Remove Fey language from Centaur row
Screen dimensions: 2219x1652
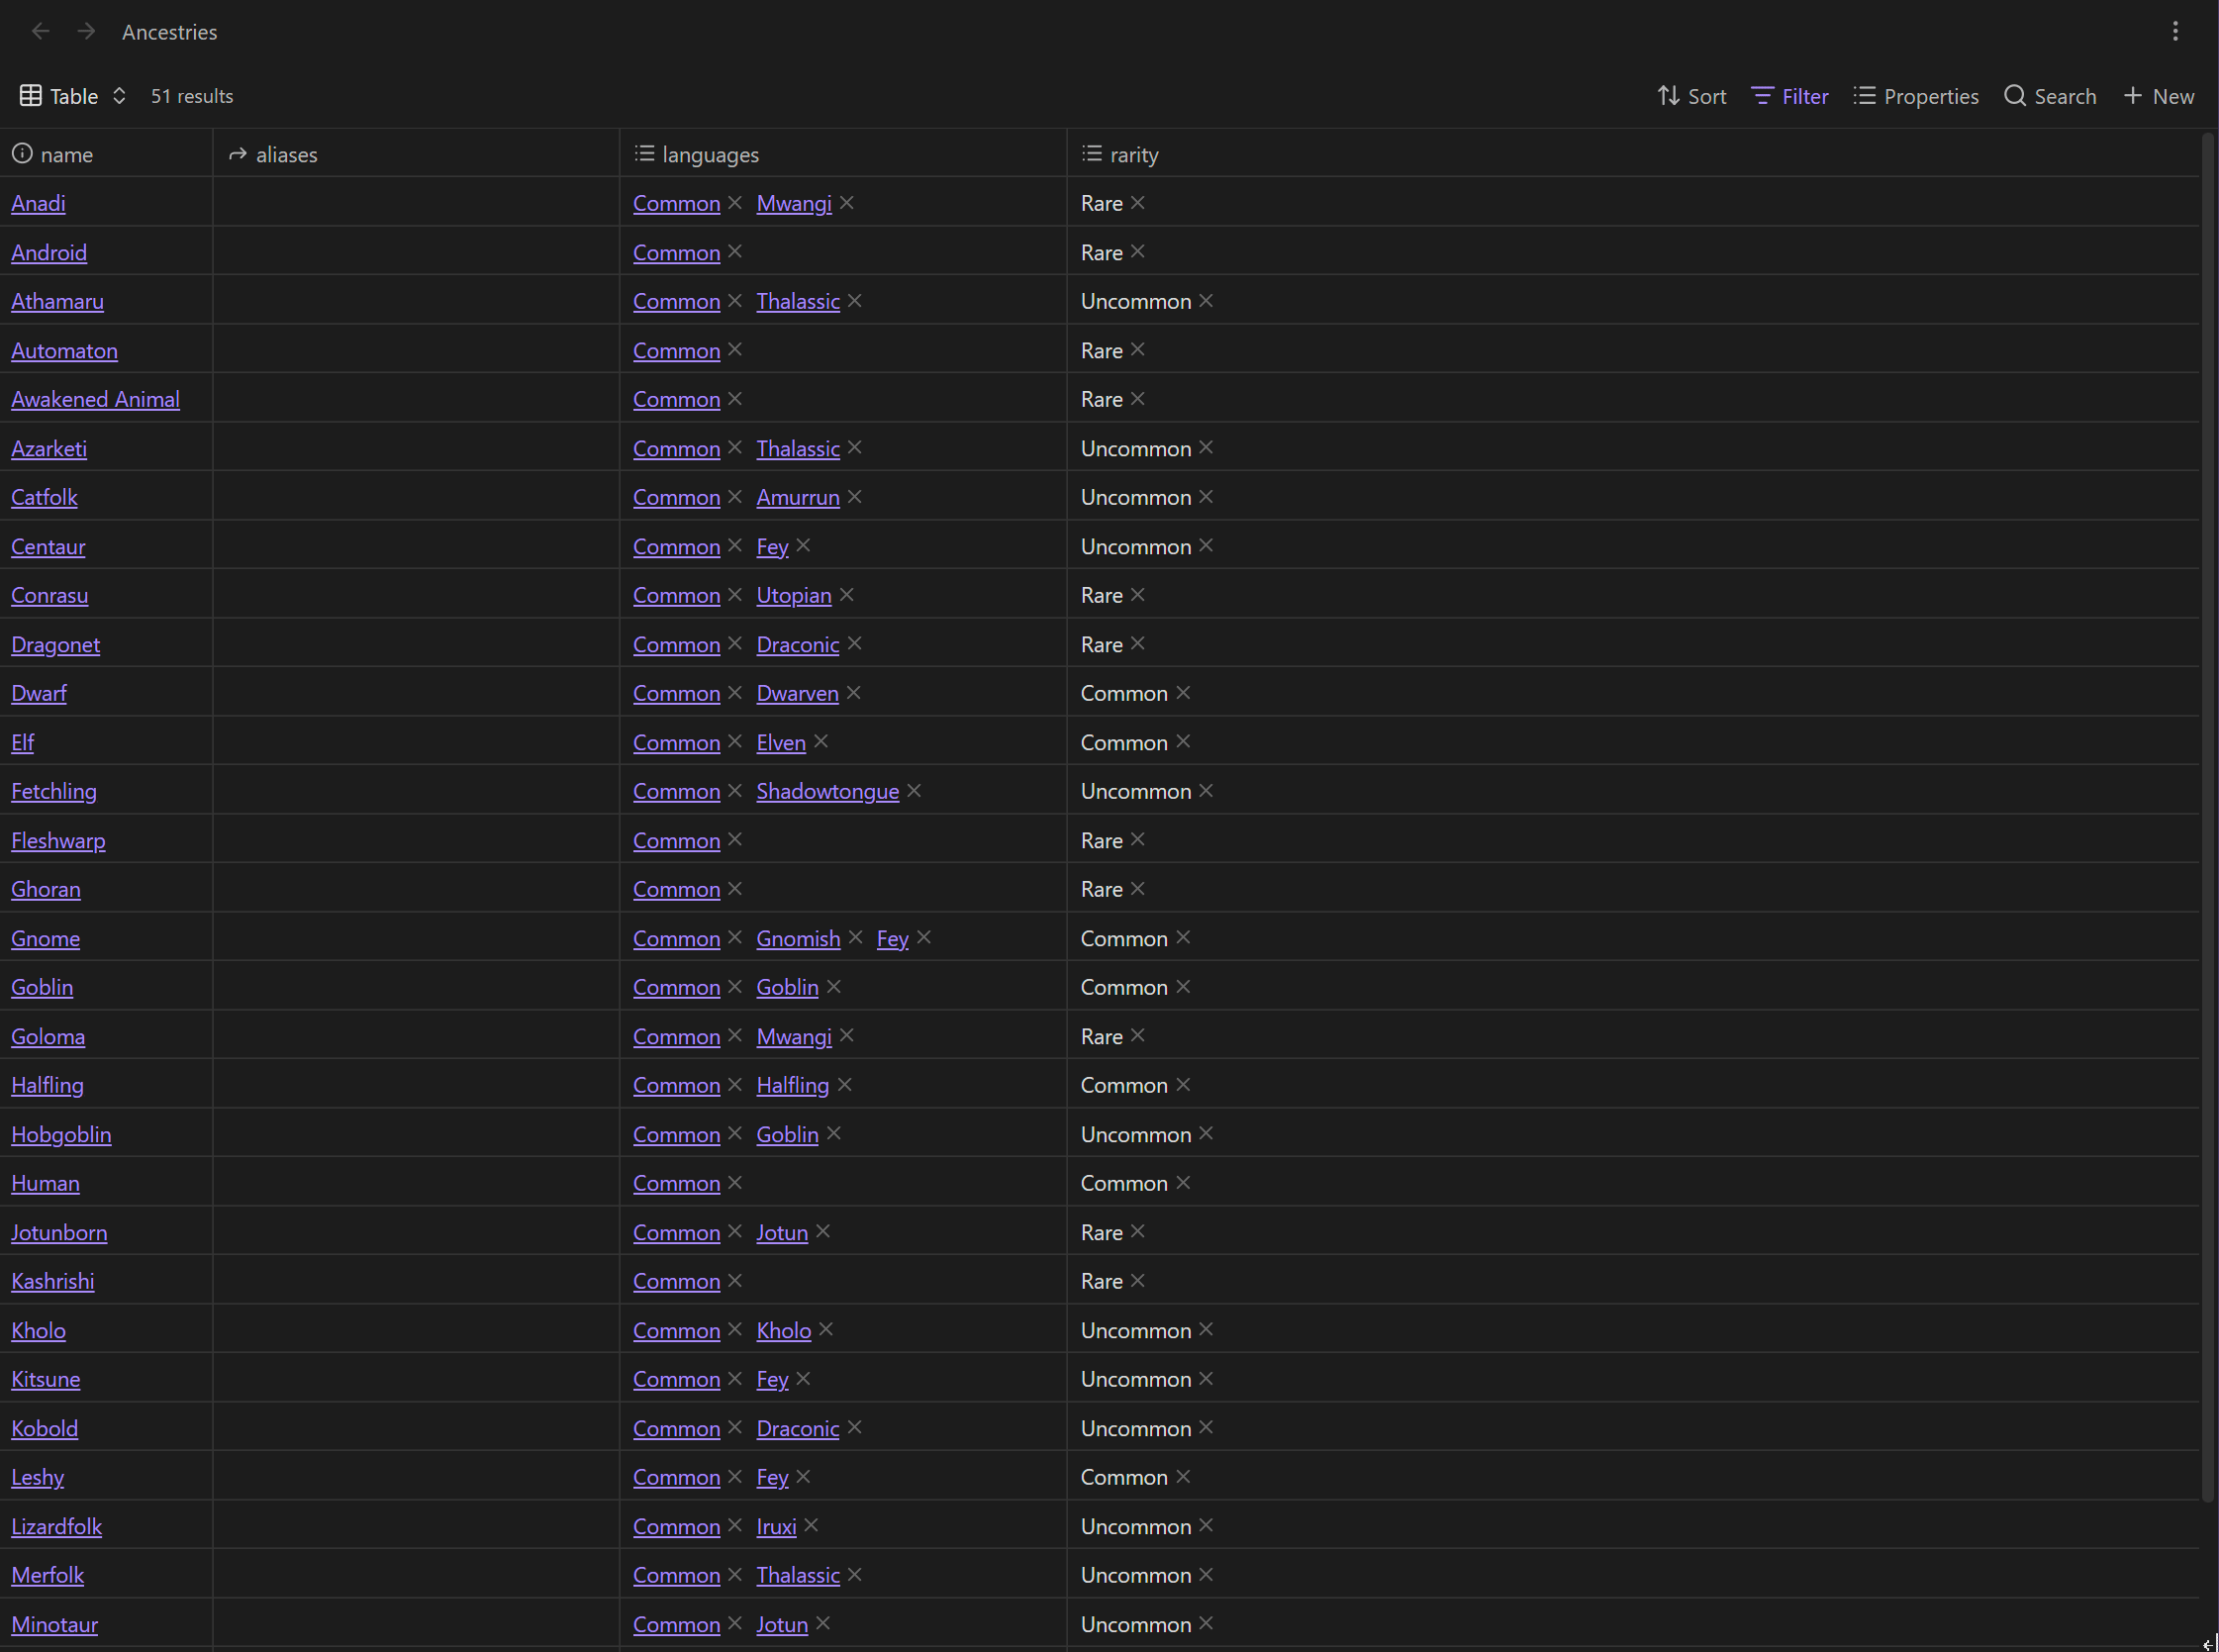click(x=804, y=546)
